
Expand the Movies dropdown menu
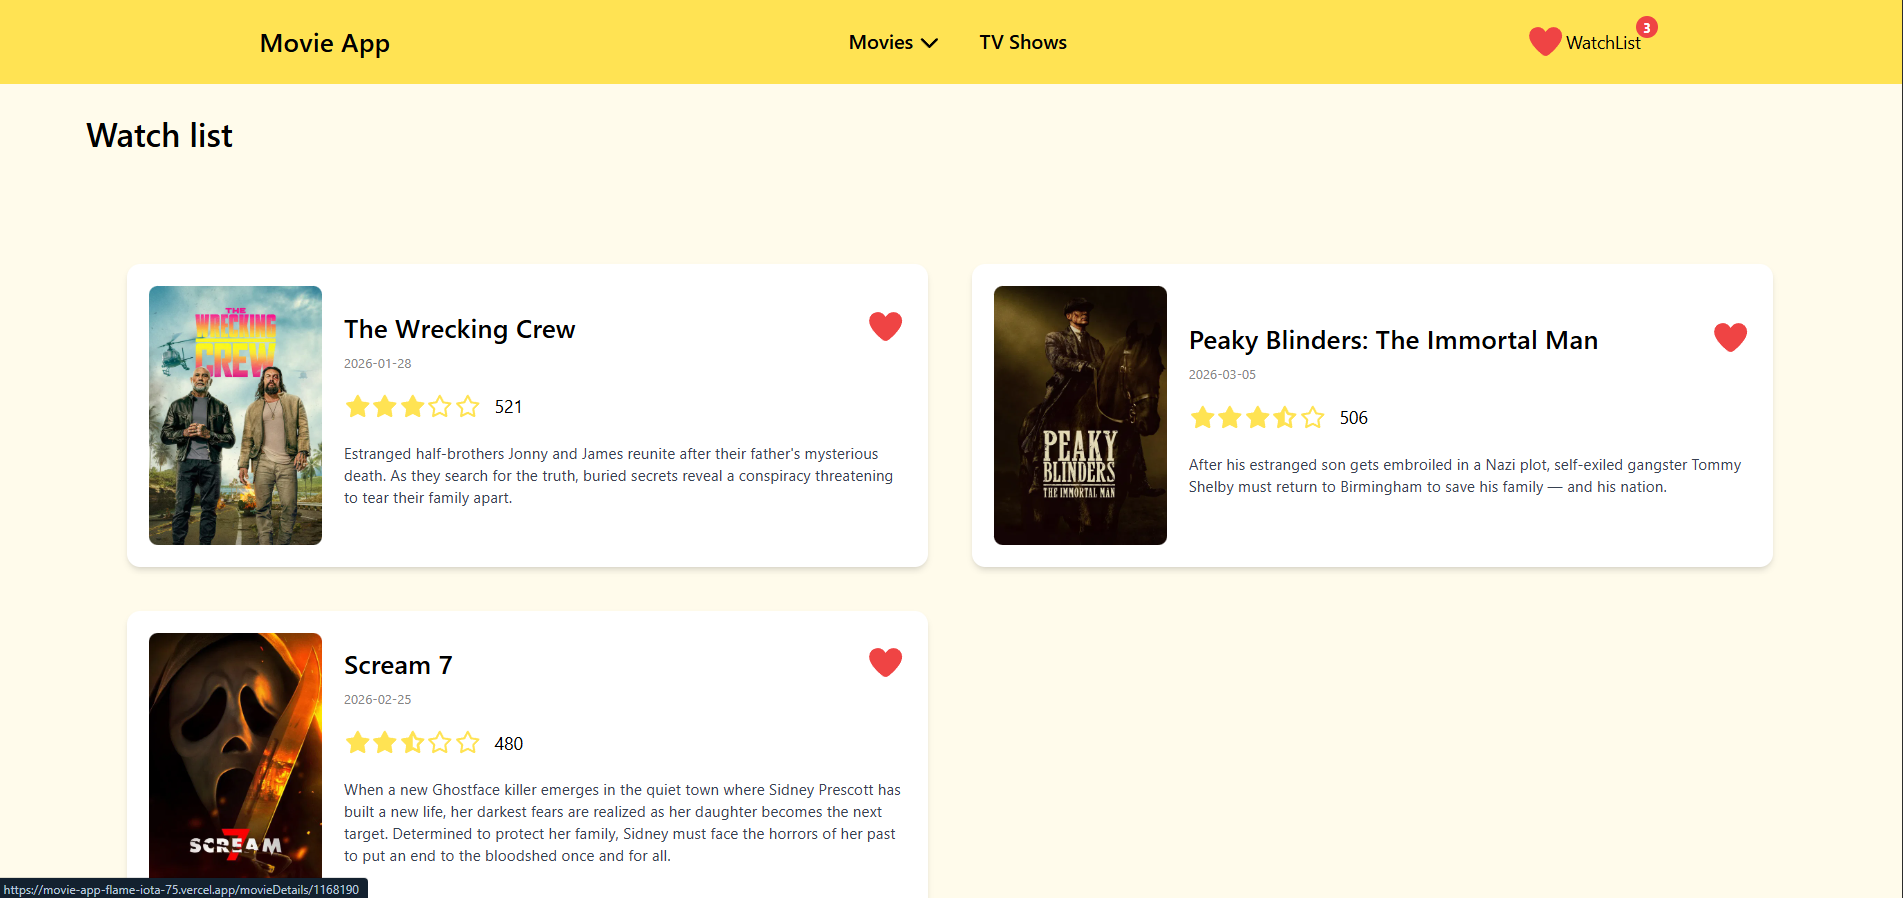pos(892,42)
